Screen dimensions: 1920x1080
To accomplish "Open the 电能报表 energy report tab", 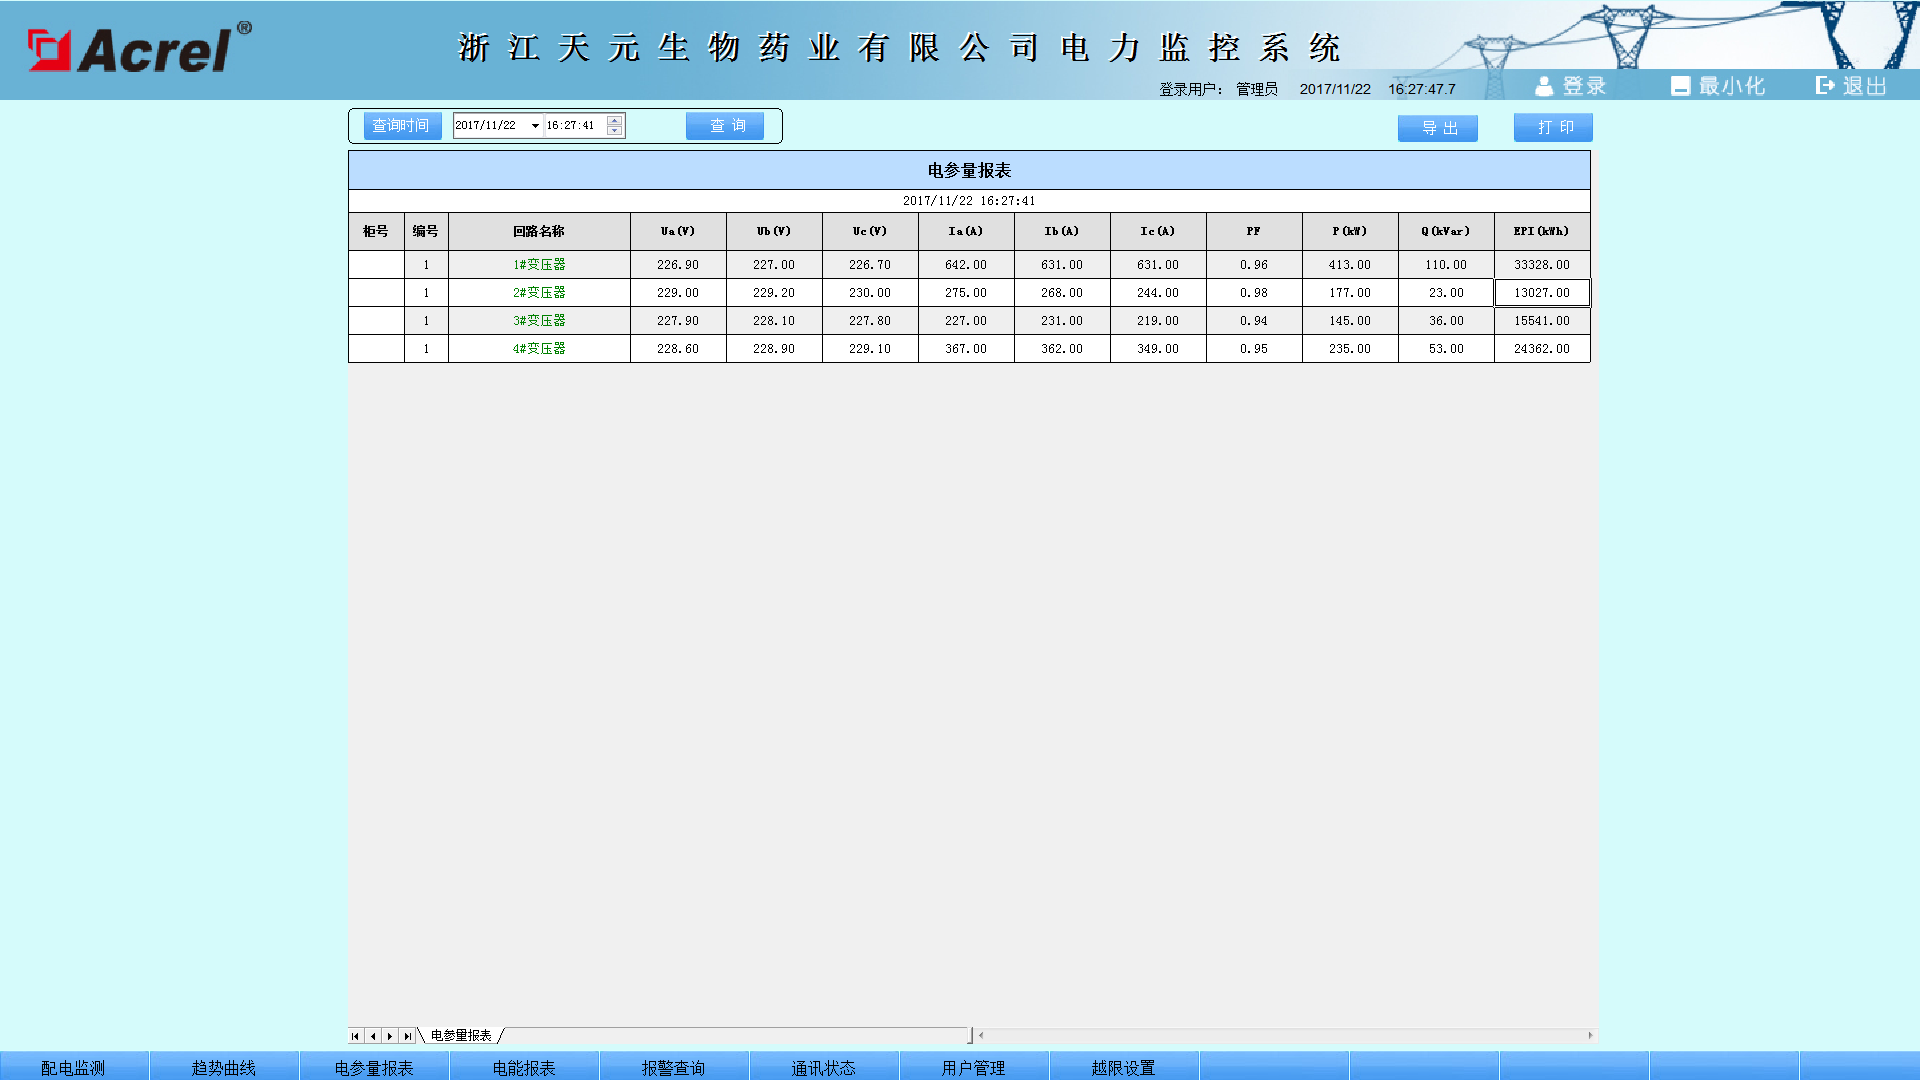I will (524, 1067).
